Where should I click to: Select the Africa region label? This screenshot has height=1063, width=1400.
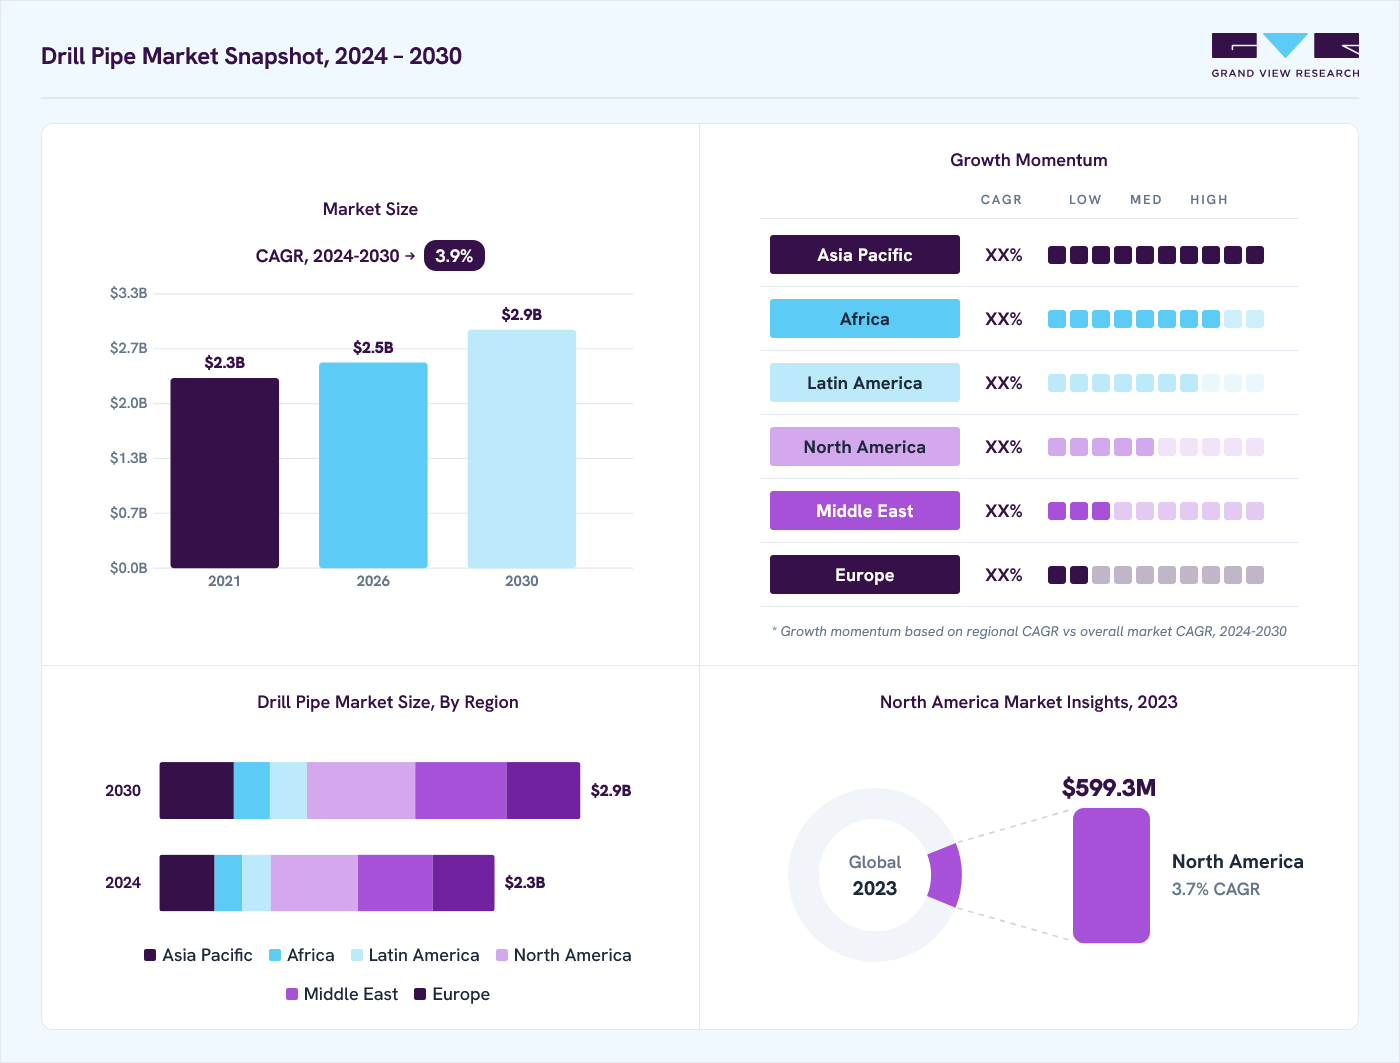[x=865, y=319]
